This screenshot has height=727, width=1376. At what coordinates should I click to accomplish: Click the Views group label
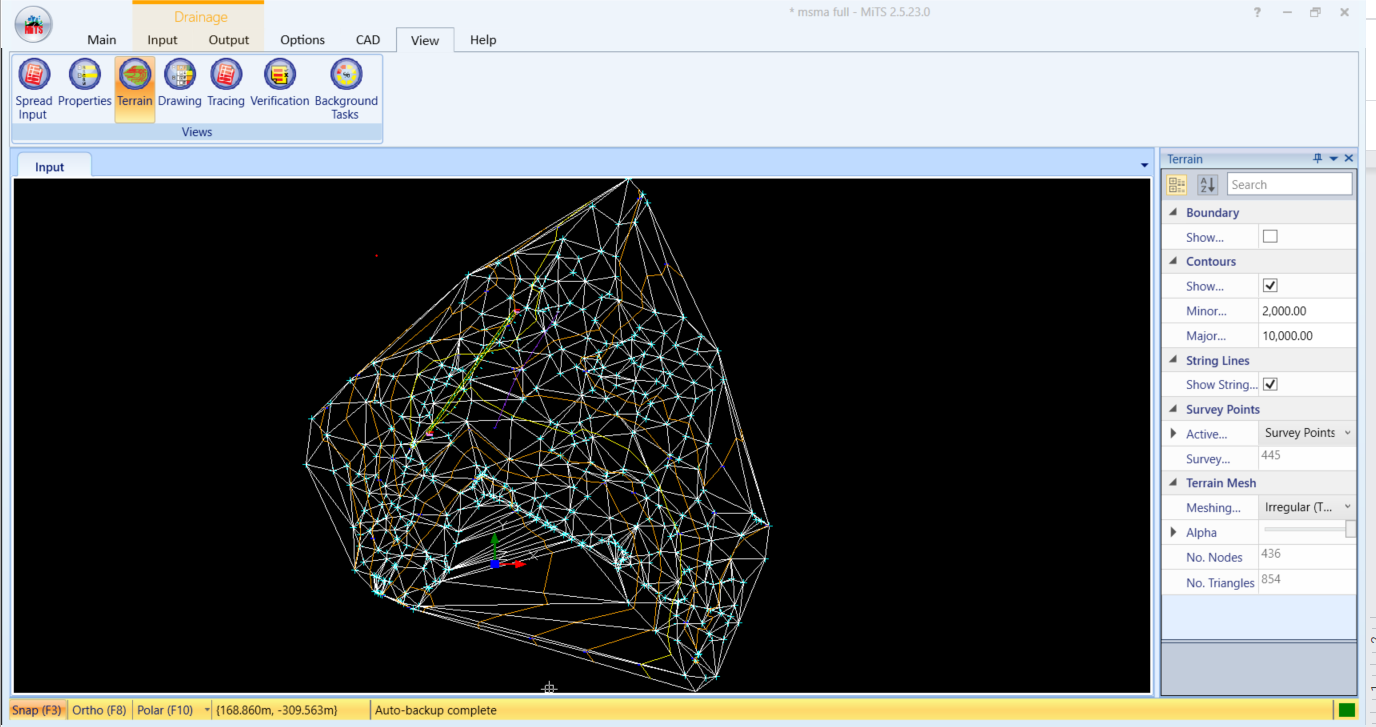point(197,132)
